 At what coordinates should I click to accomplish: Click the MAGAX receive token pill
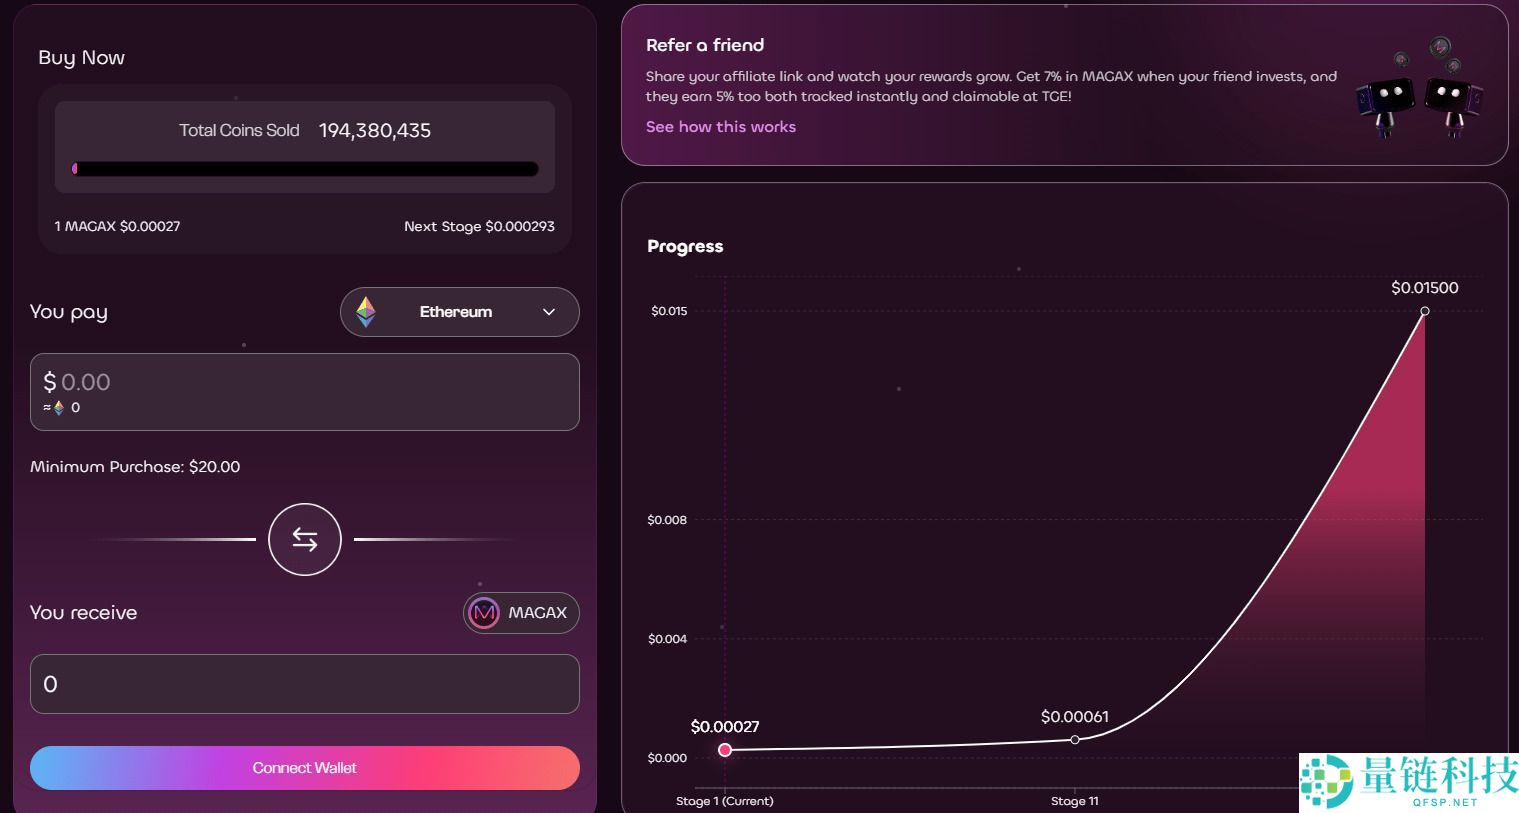(x=521, y=613)
